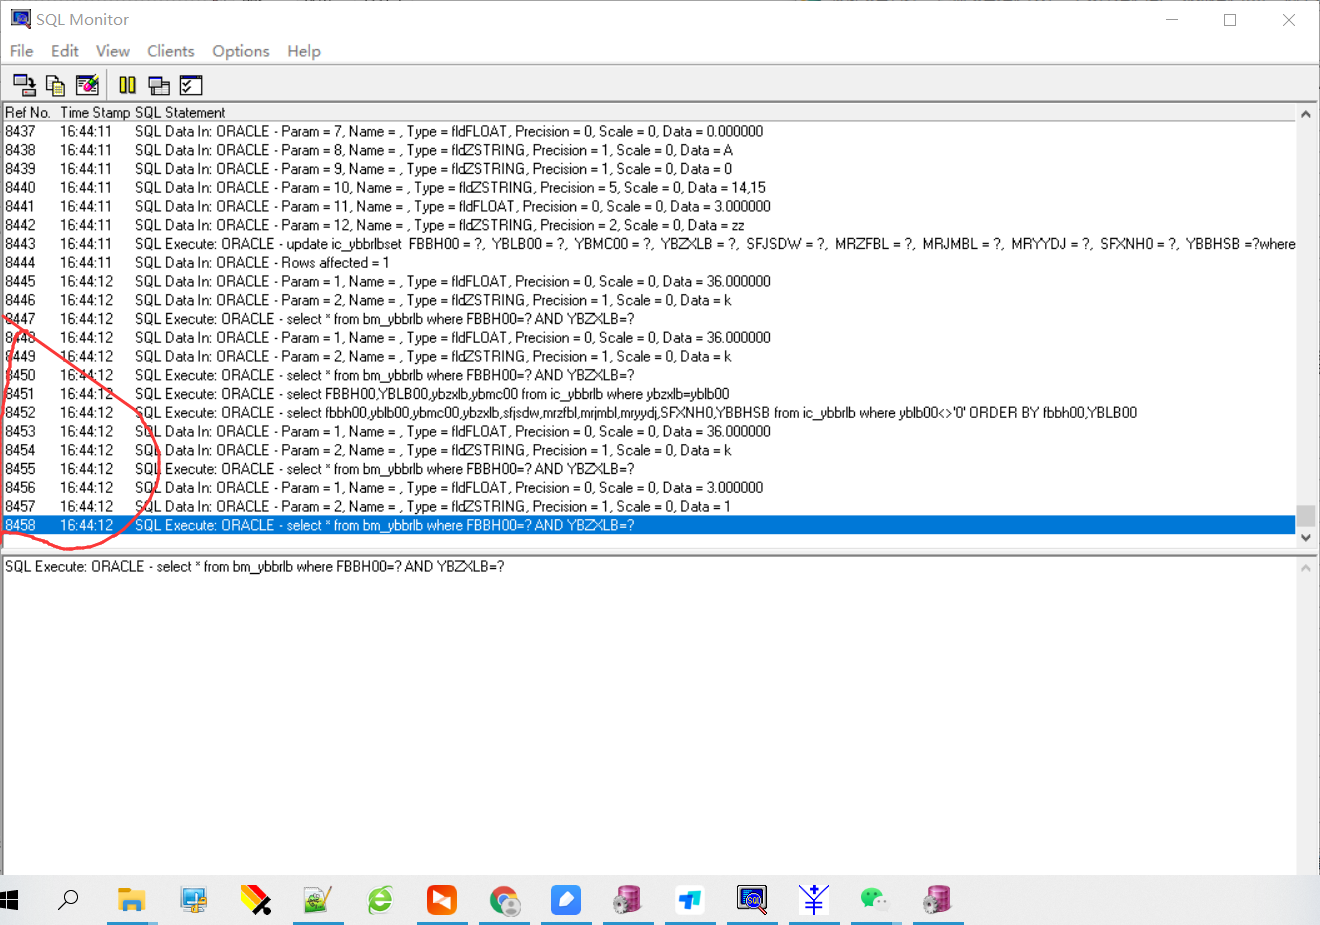Open File Explorer from the taskbar
This screenshot has height=925, width=1320.
[x=131, y=900]
